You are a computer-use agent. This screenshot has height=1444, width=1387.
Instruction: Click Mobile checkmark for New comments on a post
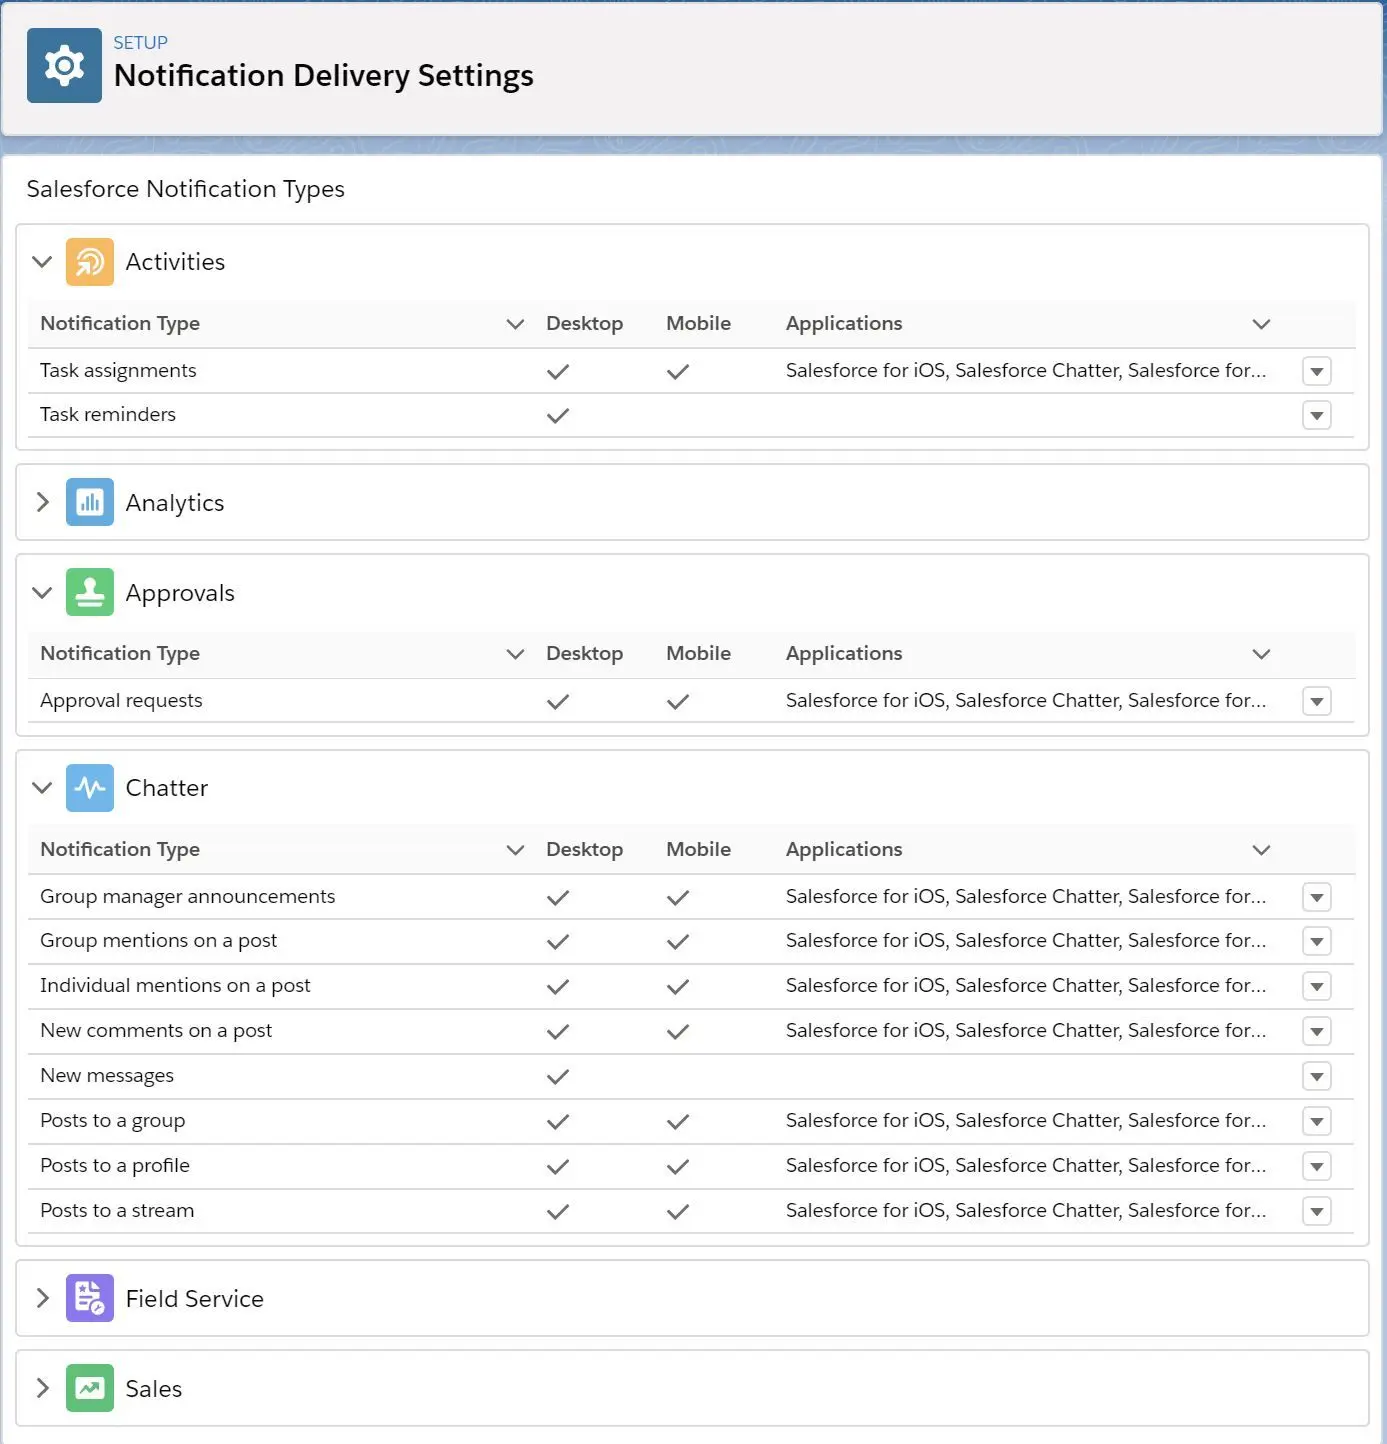pyautogui.click(x=678, y=1031)
